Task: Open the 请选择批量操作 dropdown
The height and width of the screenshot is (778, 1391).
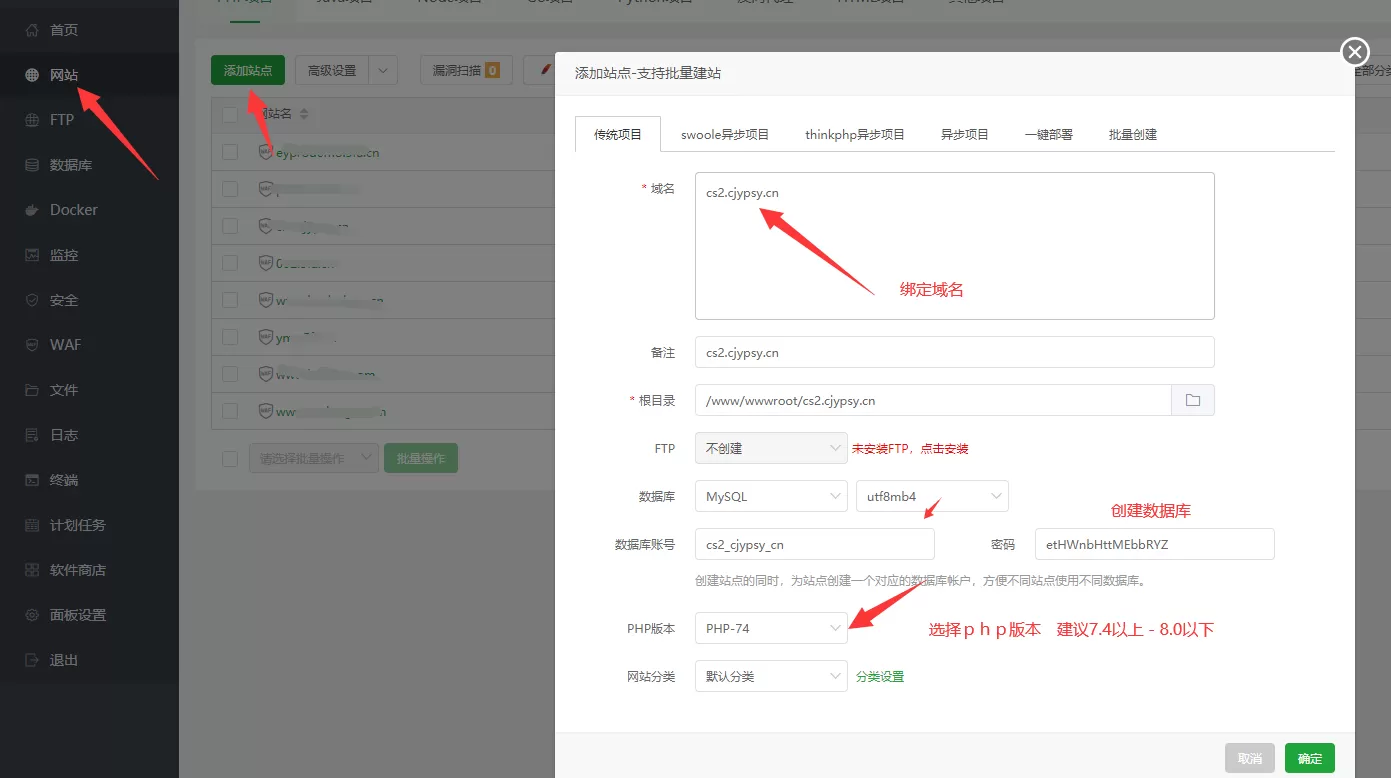Action: click(313, 458)
